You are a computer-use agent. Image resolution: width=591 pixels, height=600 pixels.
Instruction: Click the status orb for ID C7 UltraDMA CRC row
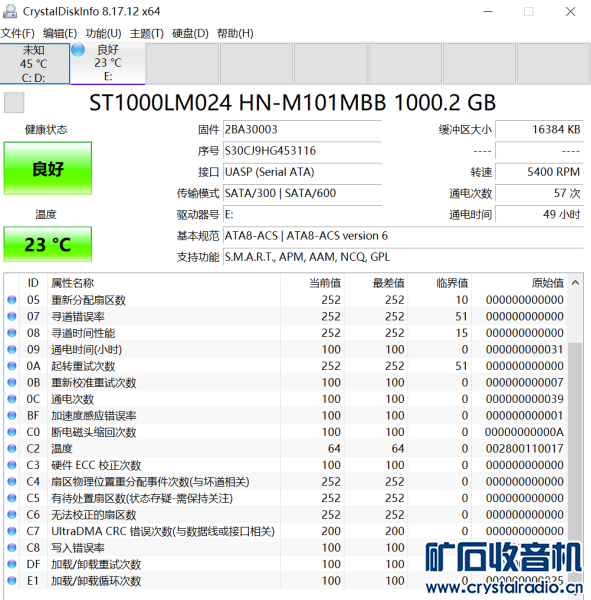[x=12, y=531]
